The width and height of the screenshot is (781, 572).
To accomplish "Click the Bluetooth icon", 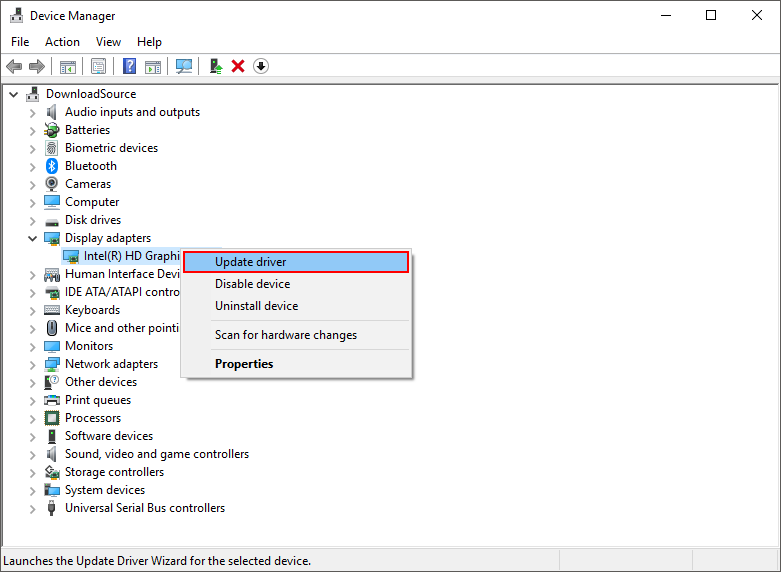I will tap(52, 166).
